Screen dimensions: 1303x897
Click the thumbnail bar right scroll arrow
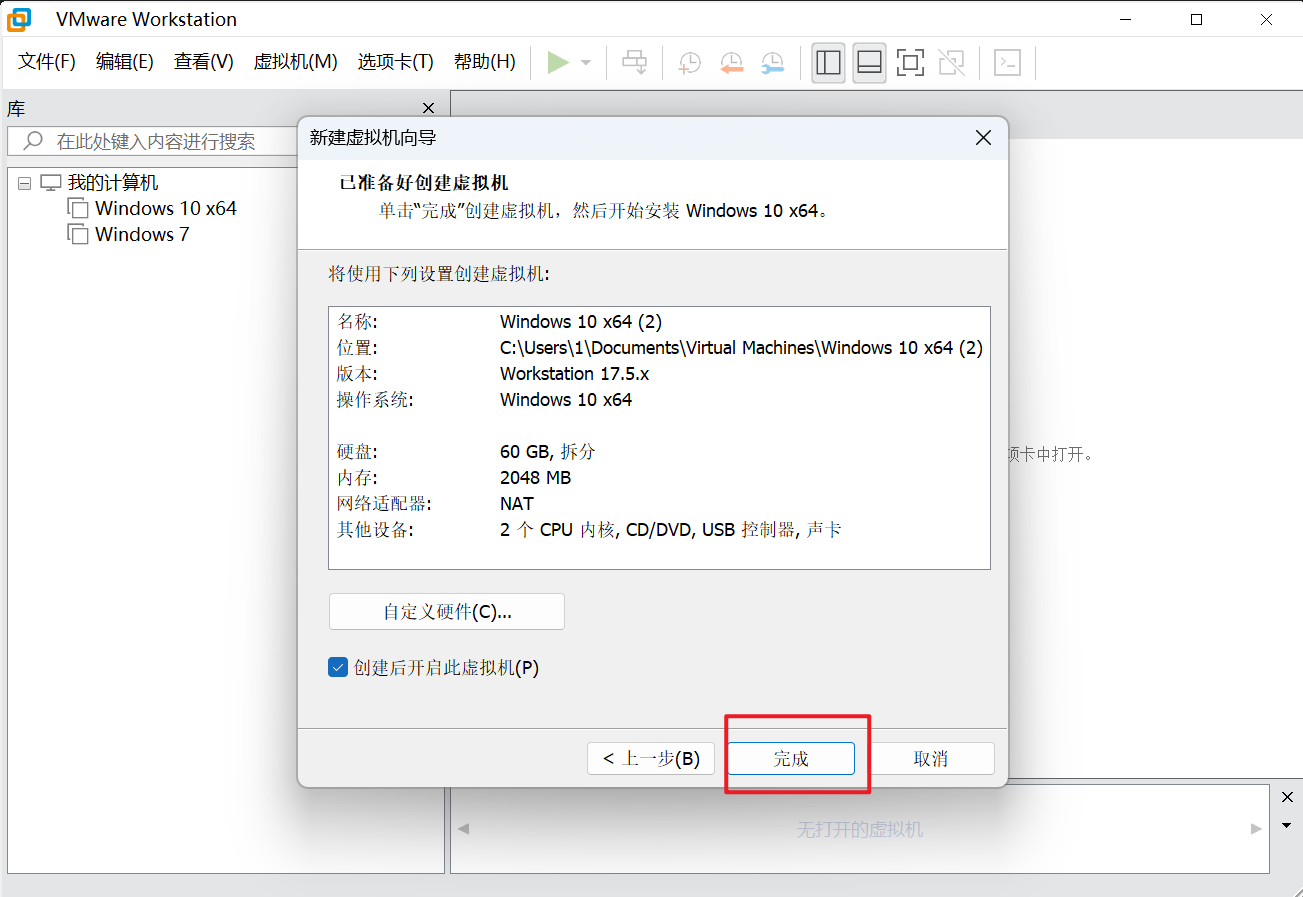click(1256, 829)
